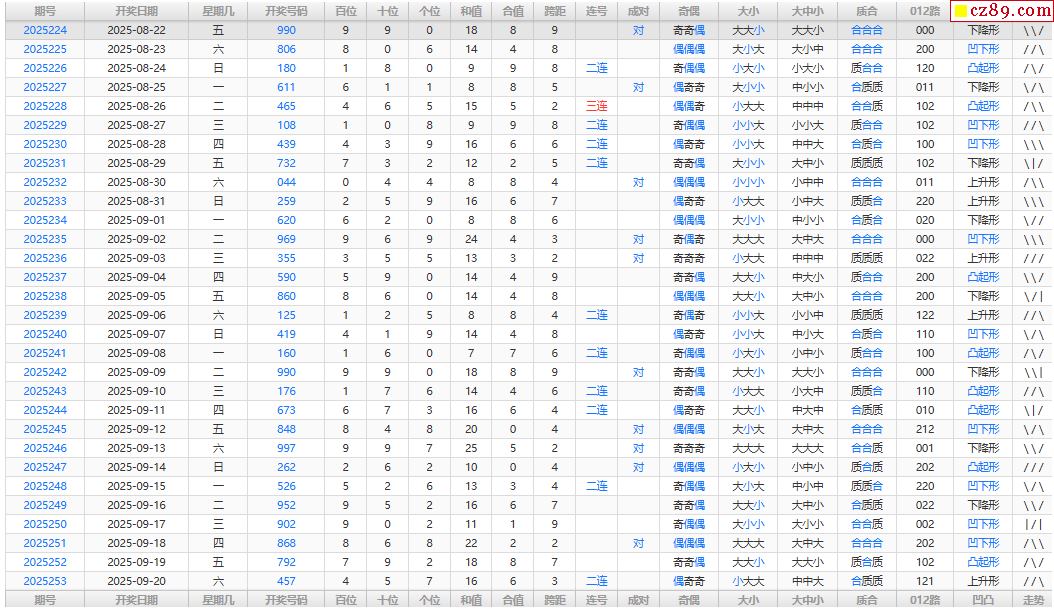Click winning number 997 in row 2025246
This screenshot has height=609, width=1054.
(286, 448)
